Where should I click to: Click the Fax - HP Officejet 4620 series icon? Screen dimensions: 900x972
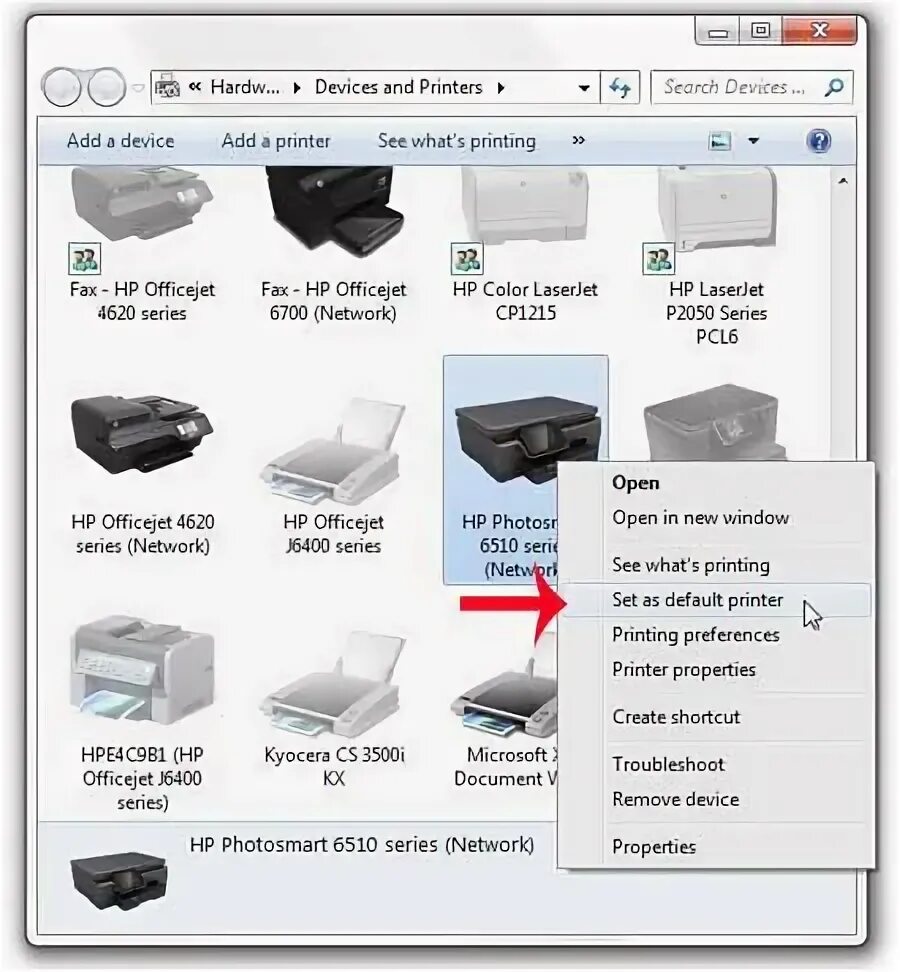coord(142,205)
